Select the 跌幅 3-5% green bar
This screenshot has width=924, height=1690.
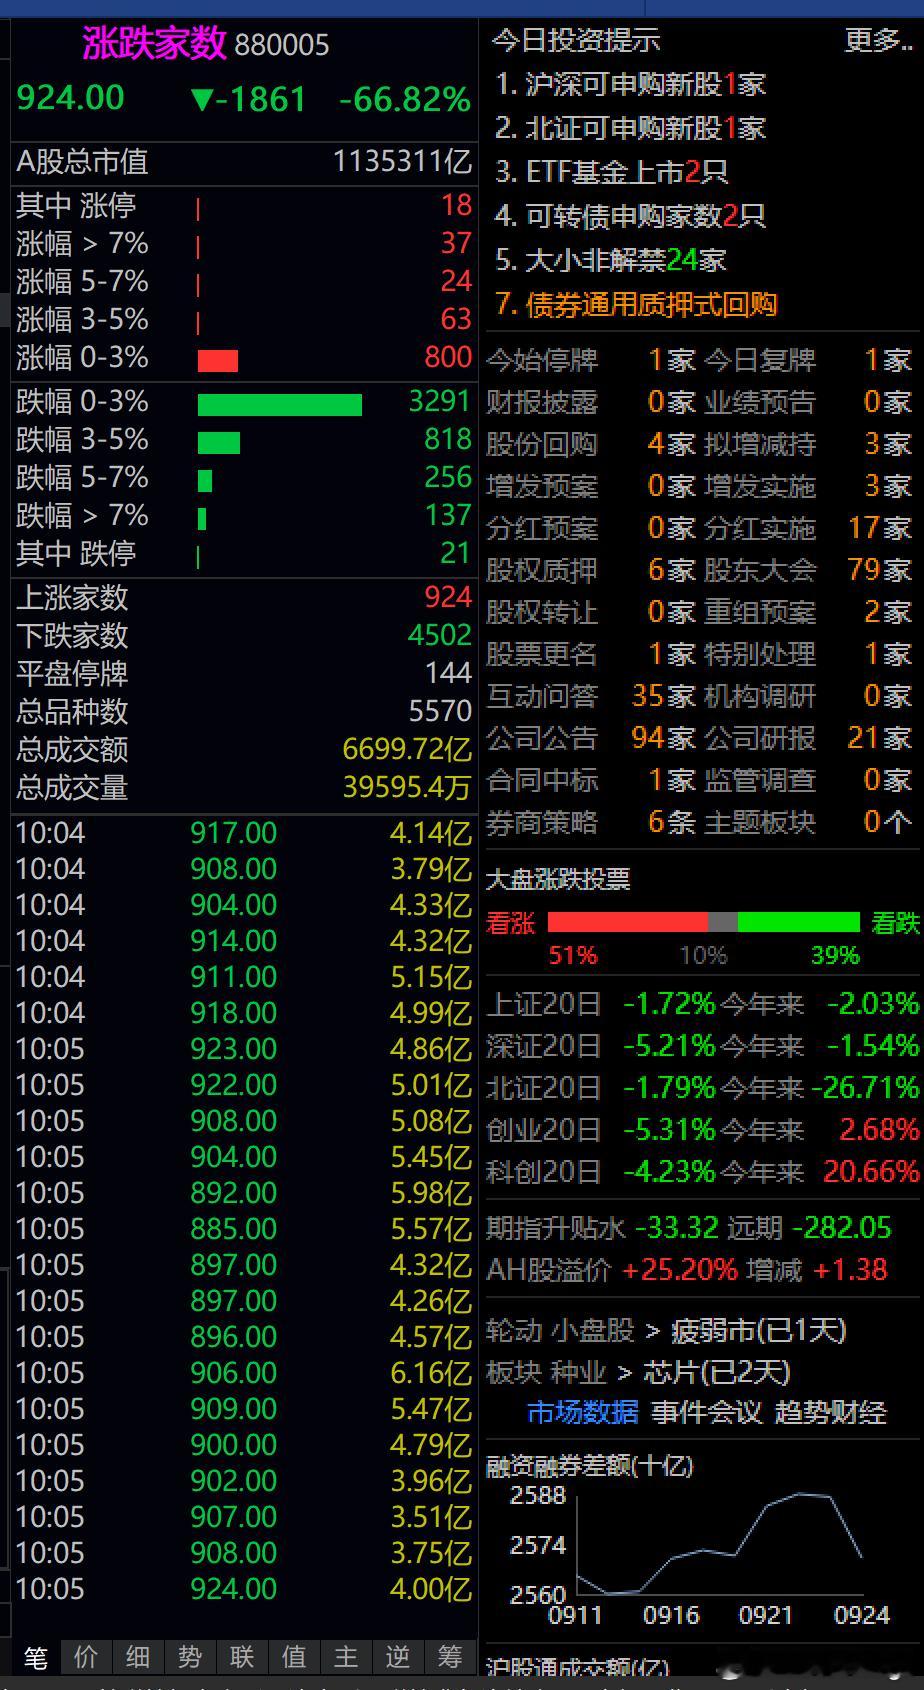219,442
